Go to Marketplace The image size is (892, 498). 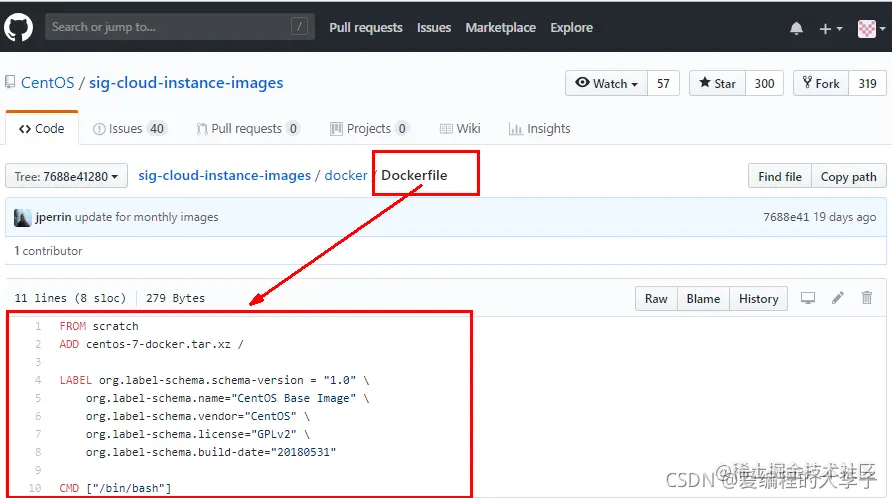point(501,27)
